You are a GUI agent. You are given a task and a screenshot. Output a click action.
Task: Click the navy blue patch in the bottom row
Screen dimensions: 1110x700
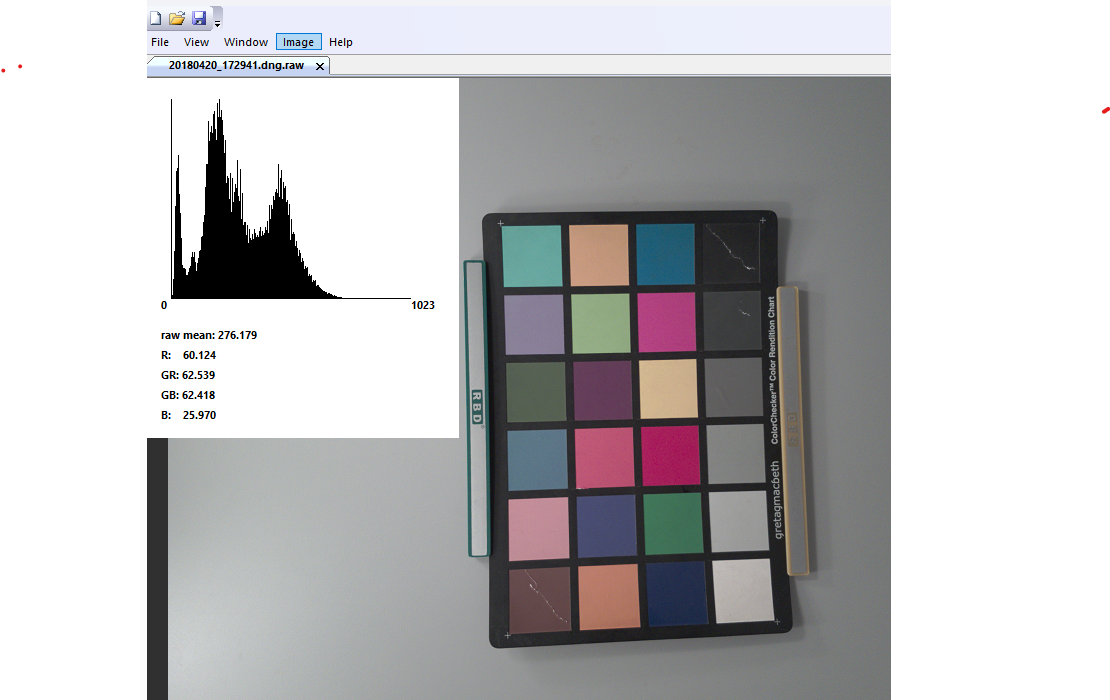tap(676, 594)
